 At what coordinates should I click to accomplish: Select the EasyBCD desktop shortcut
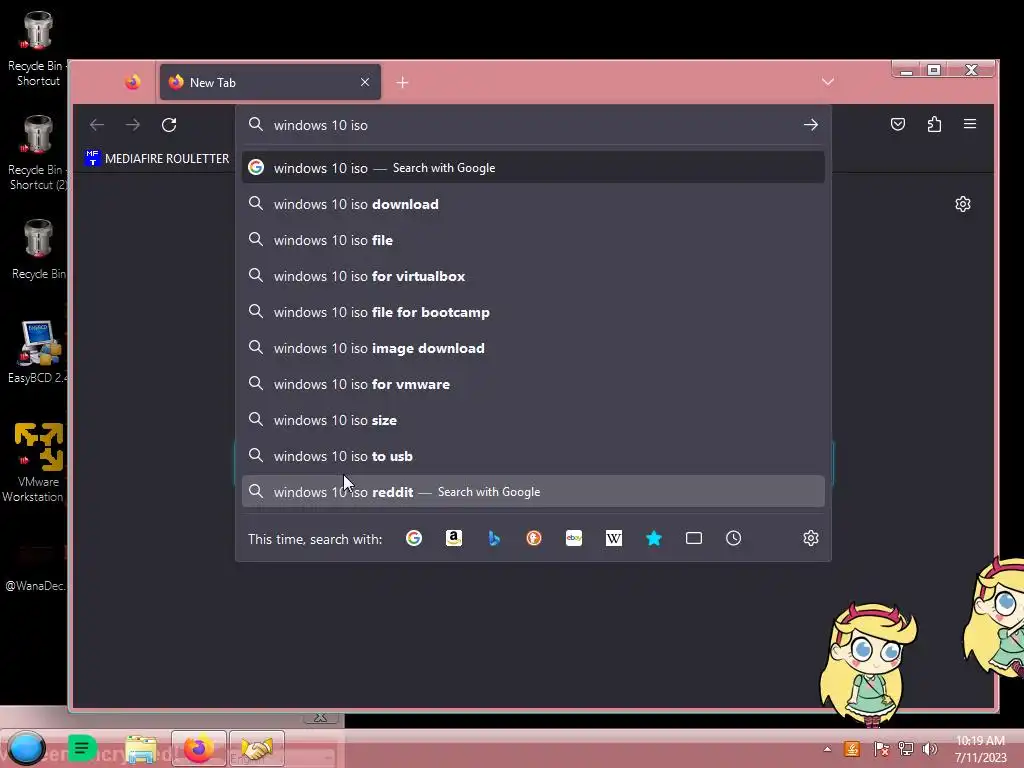pyautogui.click(x=37, y=352)
